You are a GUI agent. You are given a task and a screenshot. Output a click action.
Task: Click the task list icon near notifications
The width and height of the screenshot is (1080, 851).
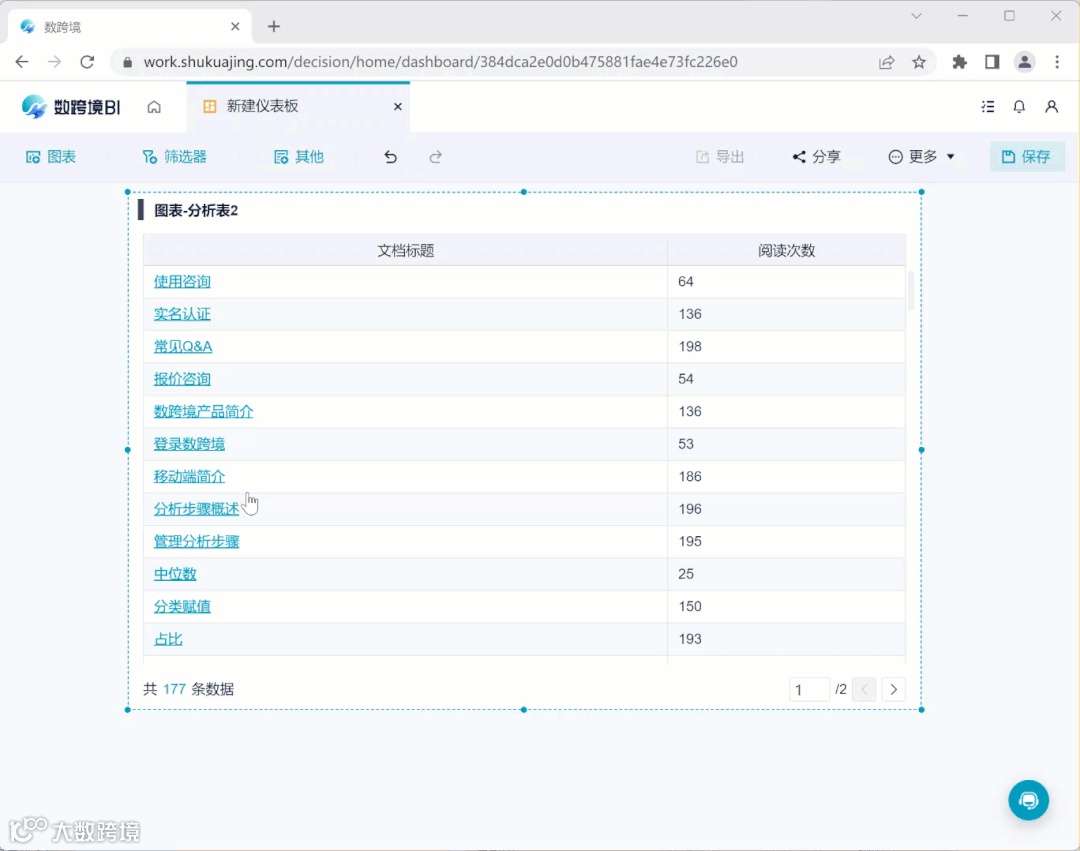pos(988,106)
